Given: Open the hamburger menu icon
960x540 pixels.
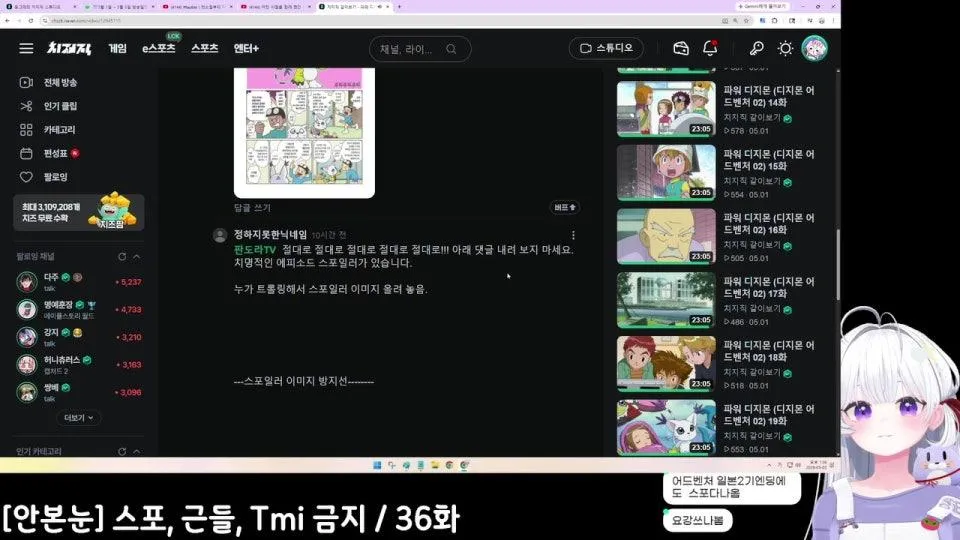Looking at the screenshot, I should [26, 48].
